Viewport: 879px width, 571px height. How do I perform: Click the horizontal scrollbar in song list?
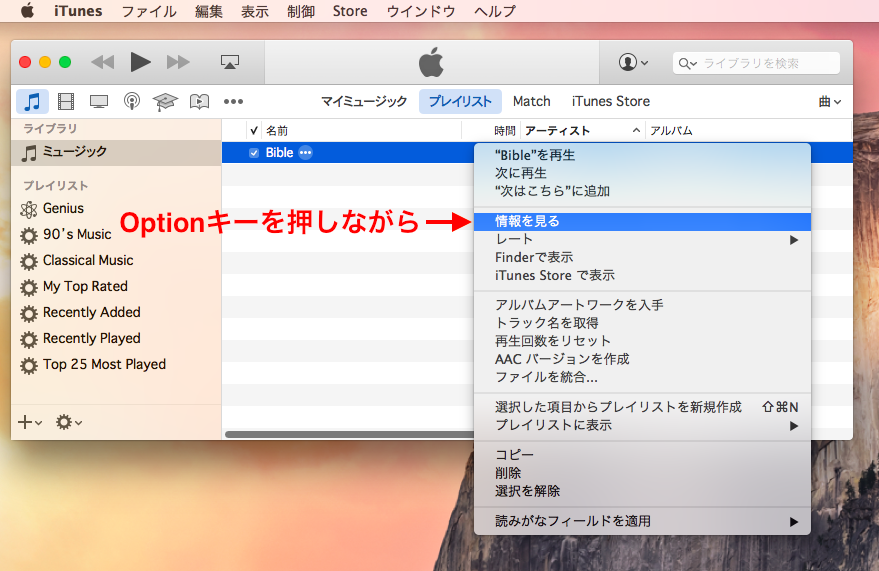tap(349, 434)
